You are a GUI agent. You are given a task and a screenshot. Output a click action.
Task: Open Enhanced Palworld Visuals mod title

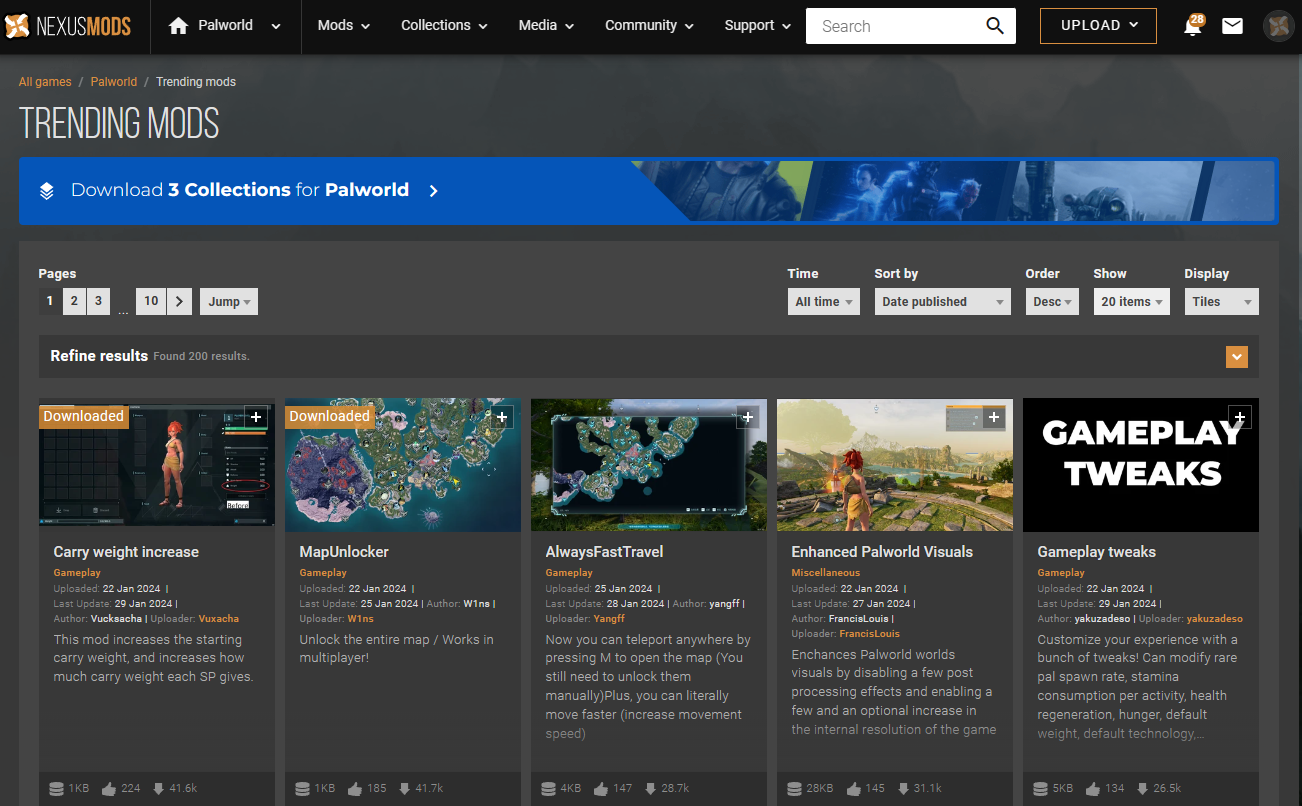882,552
